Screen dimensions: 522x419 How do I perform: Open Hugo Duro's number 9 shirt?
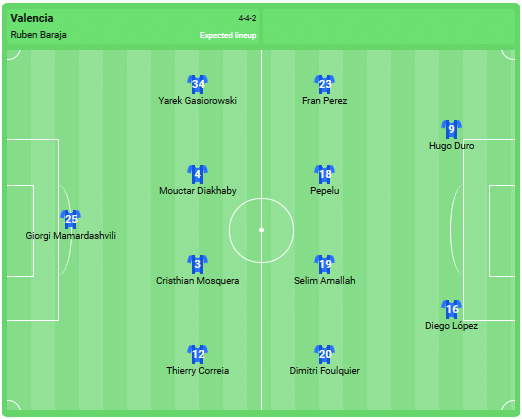coord(452,129)
